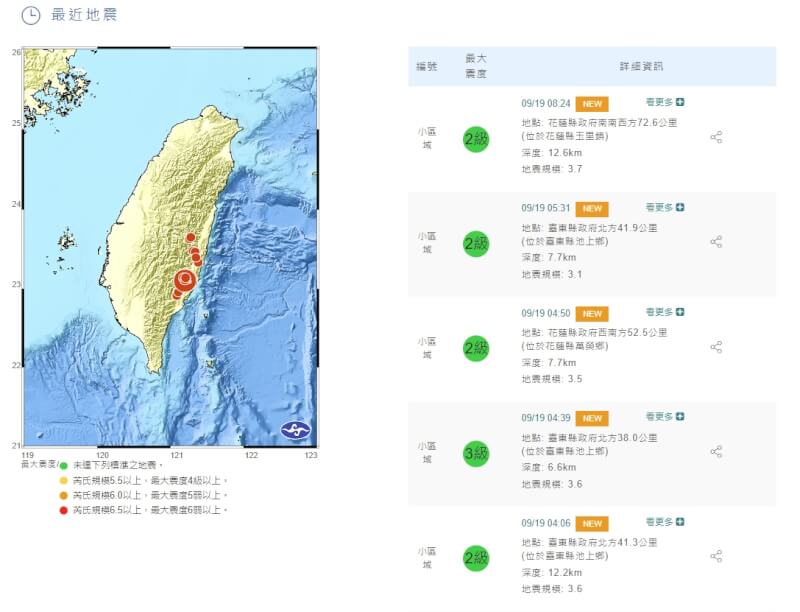Image resolution: width=800 pixels, height=612 pixels.
Task: Expand 看更多 for the 09/19 05:31 quake
Action: (665, 207)
